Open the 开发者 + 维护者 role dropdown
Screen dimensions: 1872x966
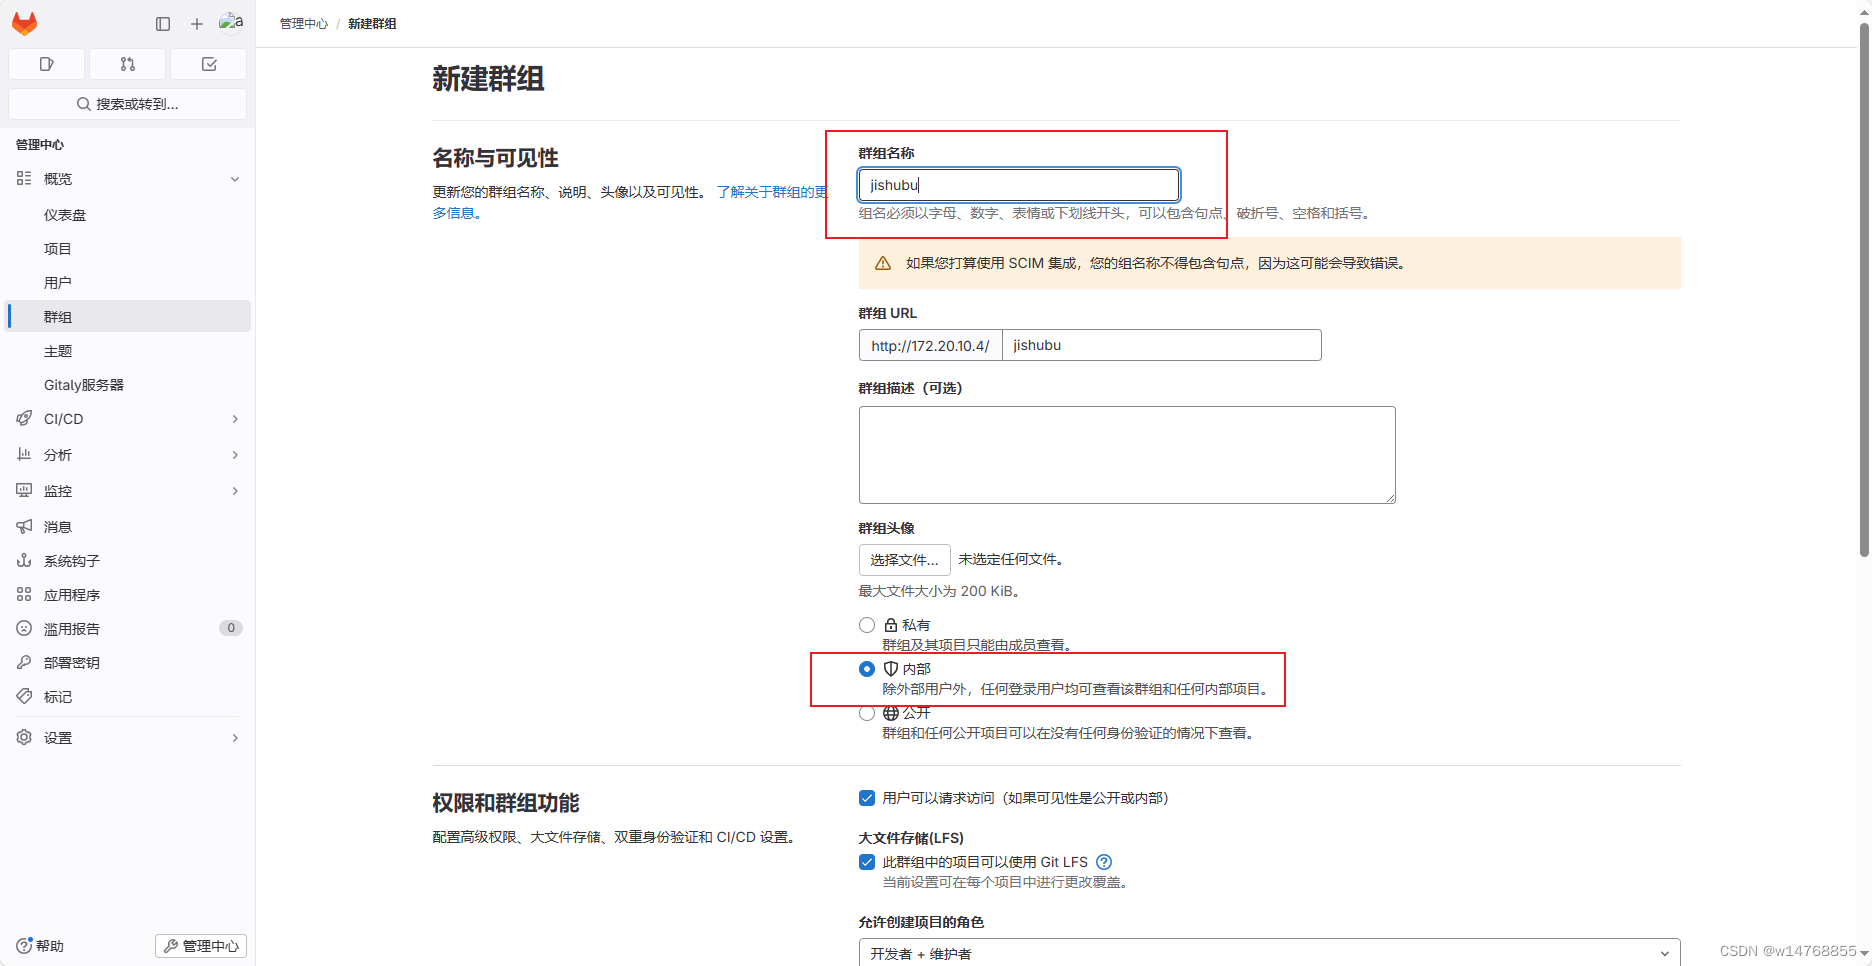[x=1269, y=953]
